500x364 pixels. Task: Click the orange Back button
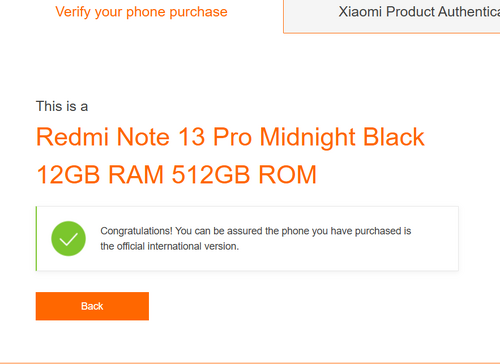[92, 306]
